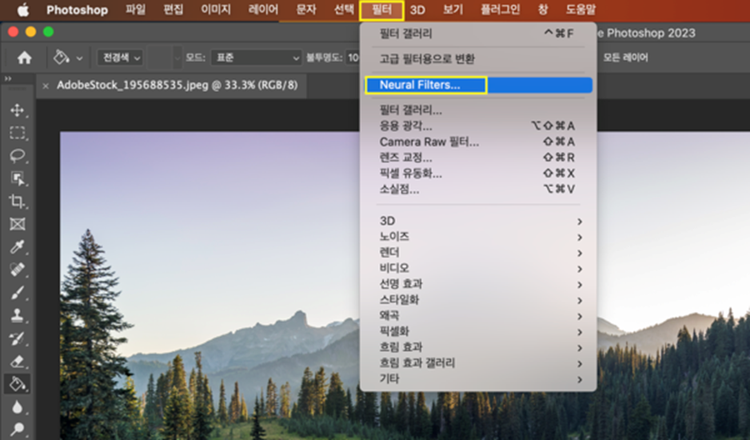
Task: Choose 렌즈 교정... filter
Action: [478, 158]
